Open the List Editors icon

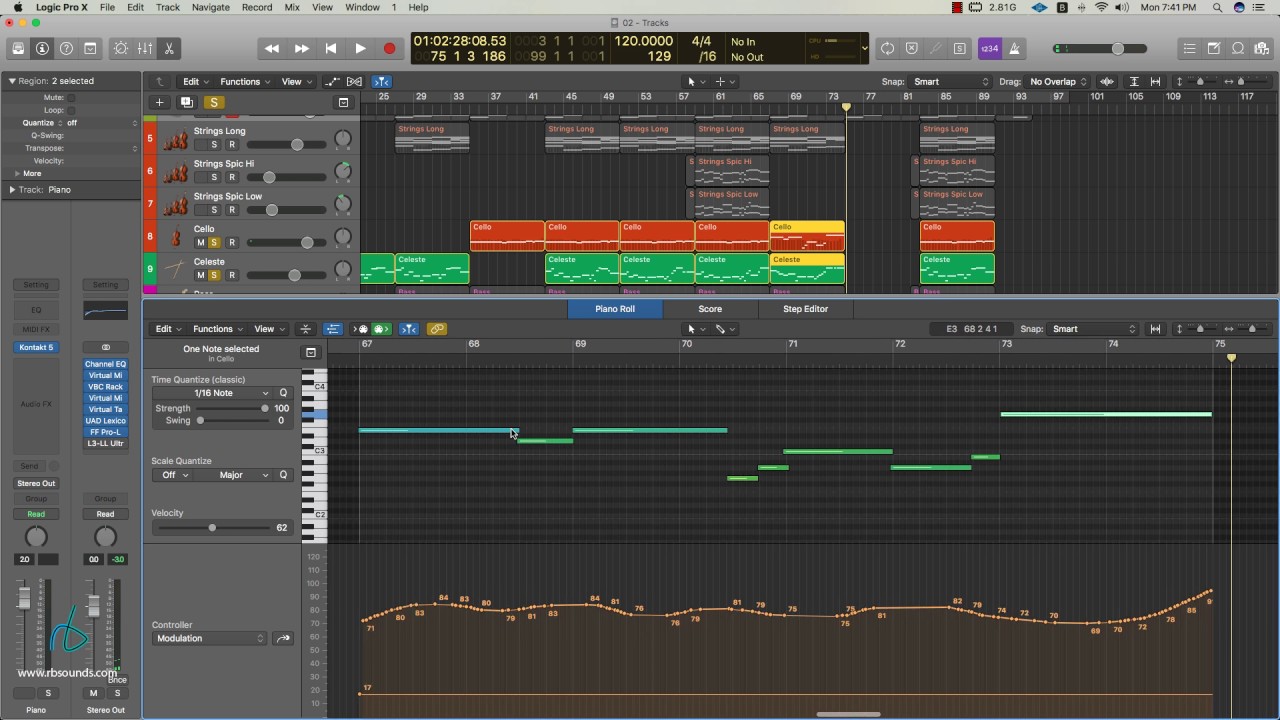tap(1189, 48)
